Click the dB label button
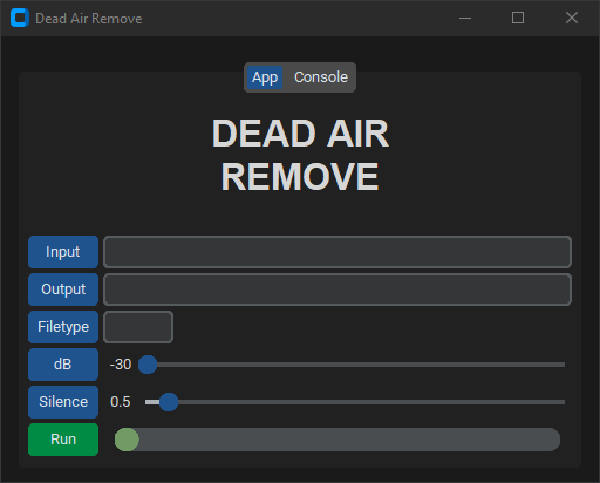 (63, 364)
